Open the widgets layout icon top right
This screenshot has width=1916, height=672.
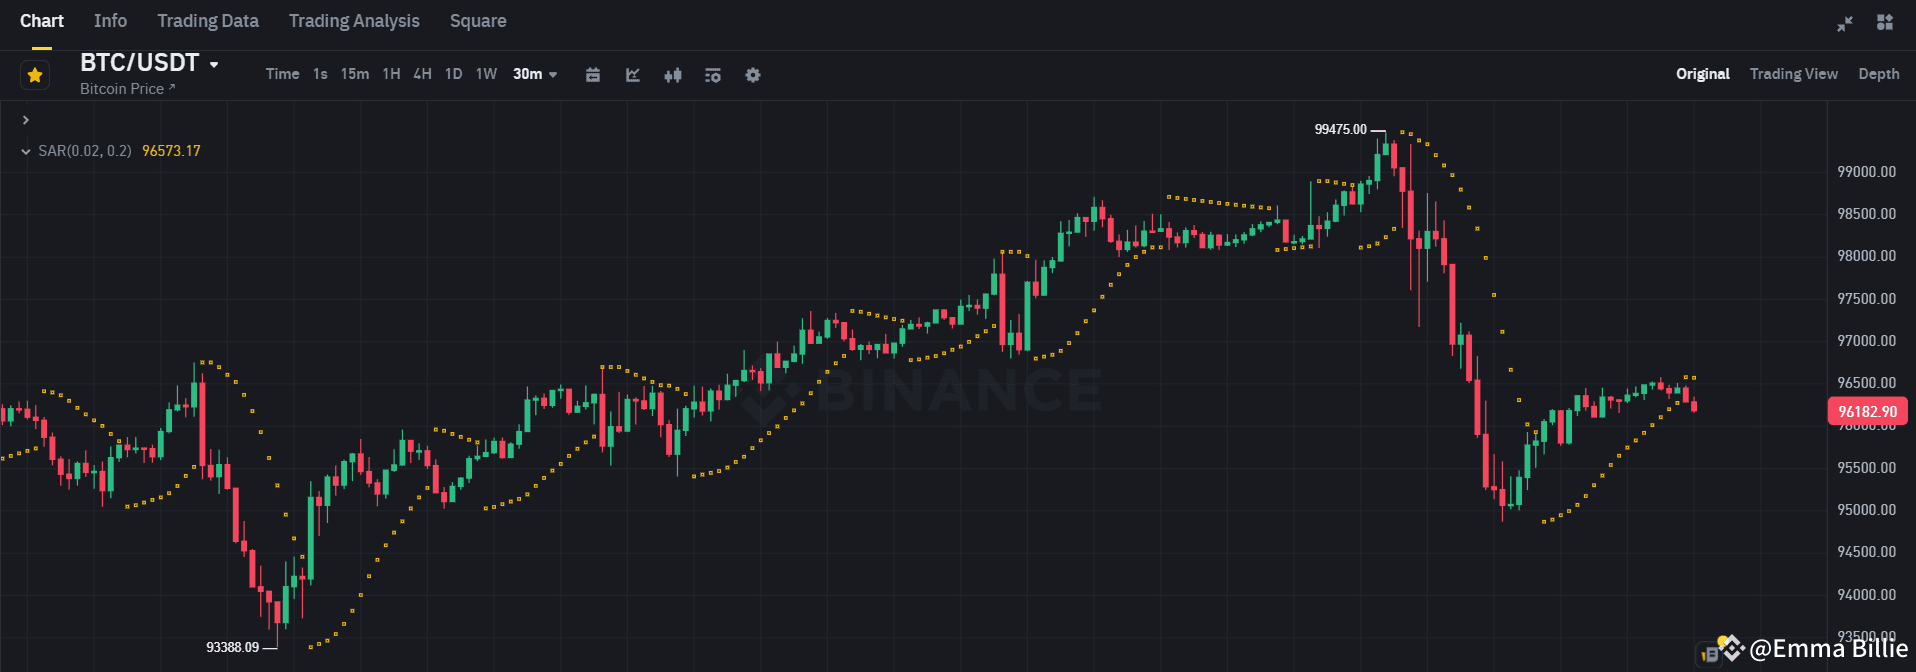pos(1885,22)
